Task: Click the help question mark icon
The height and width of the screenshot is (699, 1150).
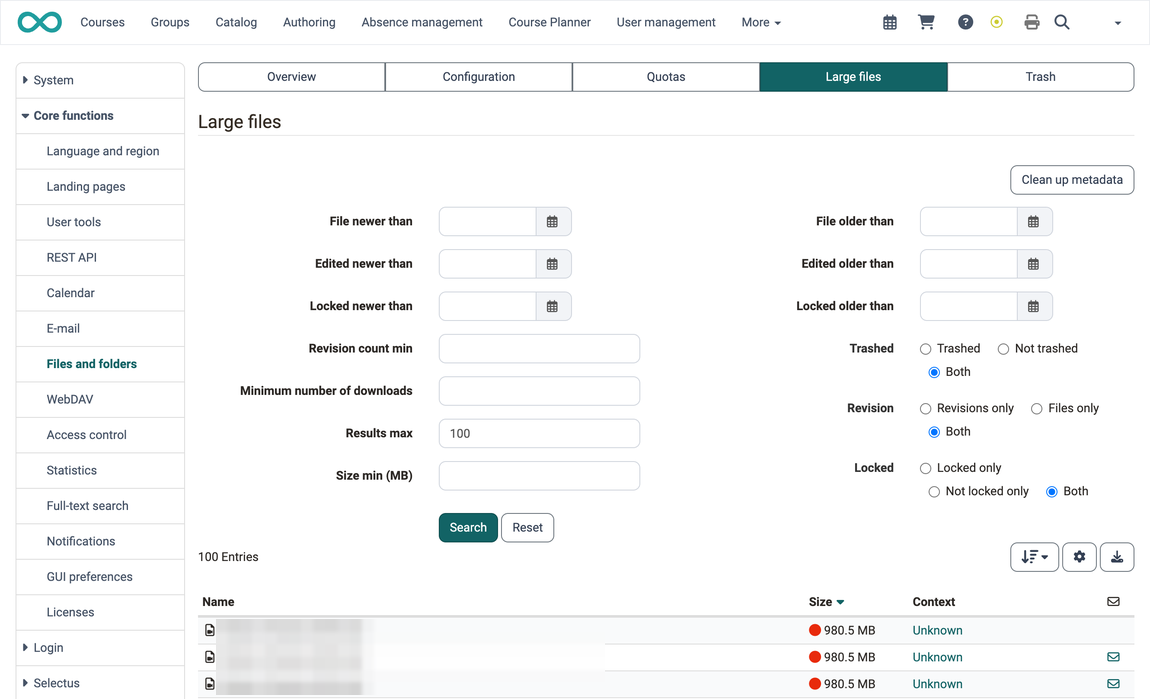Action: (965, 23)
